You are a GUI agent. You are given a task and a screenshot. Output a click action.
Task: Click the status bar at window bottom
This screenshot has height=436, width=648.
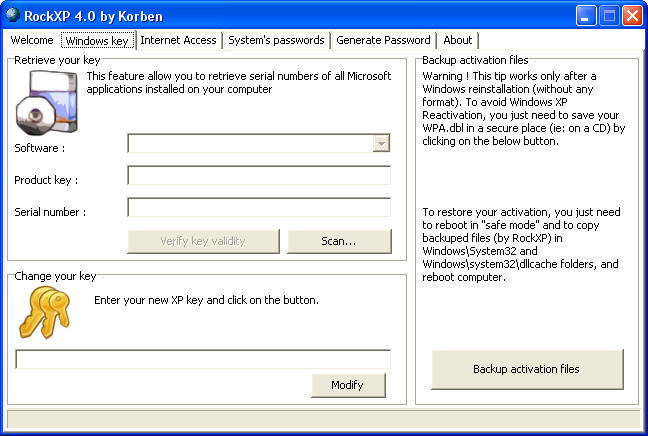click(324, 419)
